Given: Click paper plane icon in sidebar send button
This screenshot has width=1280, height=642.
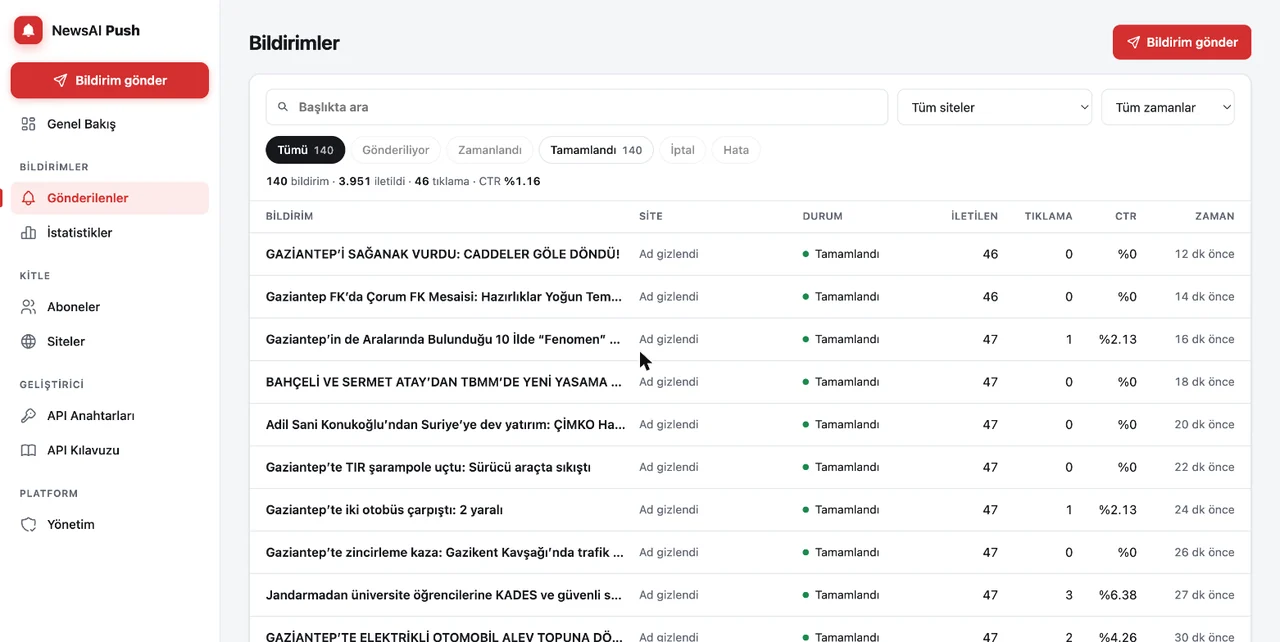Looking at the screenshot, I should 60,81.
